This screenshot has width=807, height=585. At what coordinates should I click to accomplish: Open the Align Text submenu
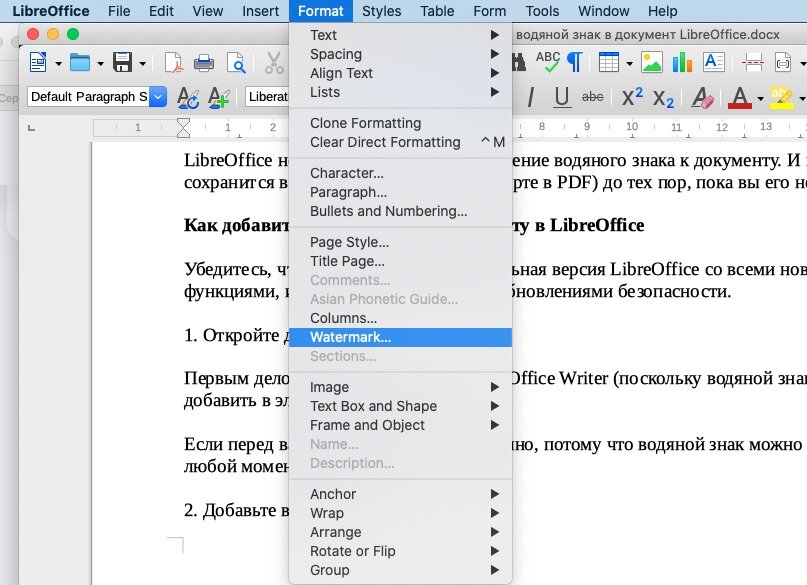coord(400,73)
